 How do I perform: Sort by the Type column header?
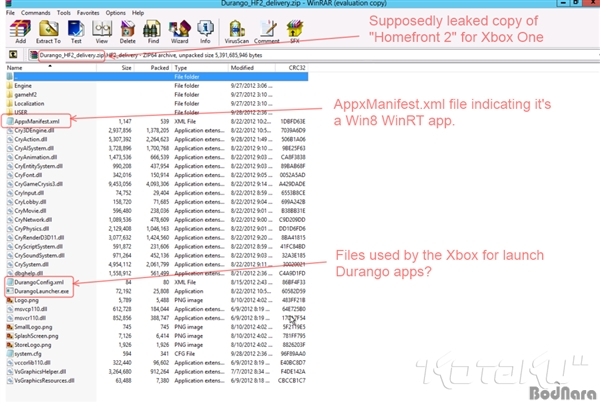[200, 68]
